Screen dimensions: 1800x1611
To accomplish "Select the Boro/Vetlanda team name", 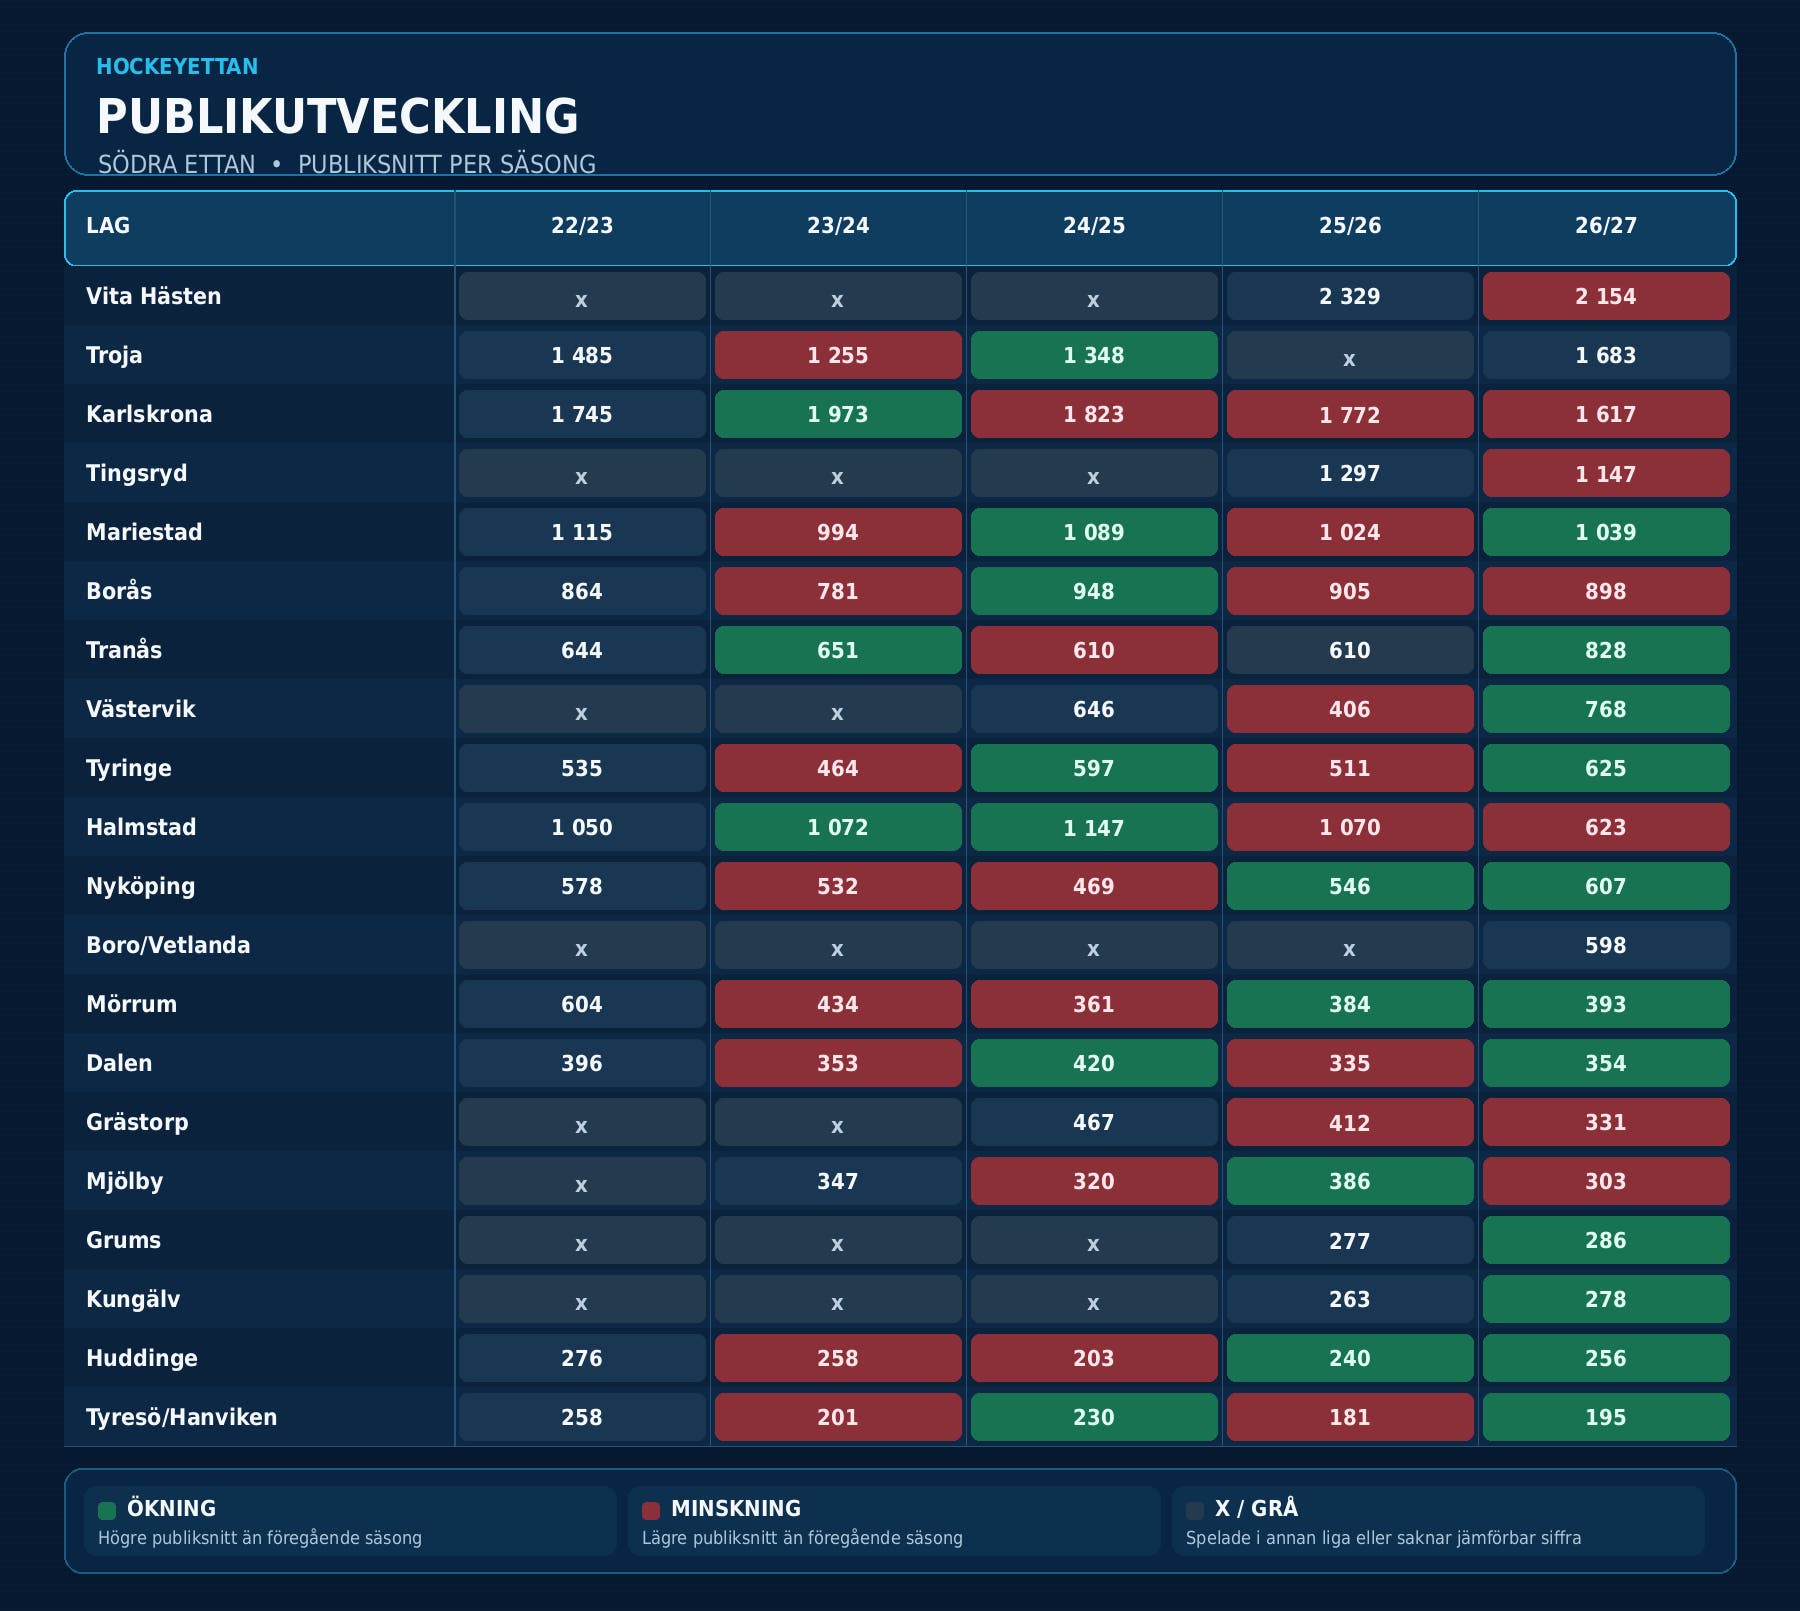I will click(168, 945).
